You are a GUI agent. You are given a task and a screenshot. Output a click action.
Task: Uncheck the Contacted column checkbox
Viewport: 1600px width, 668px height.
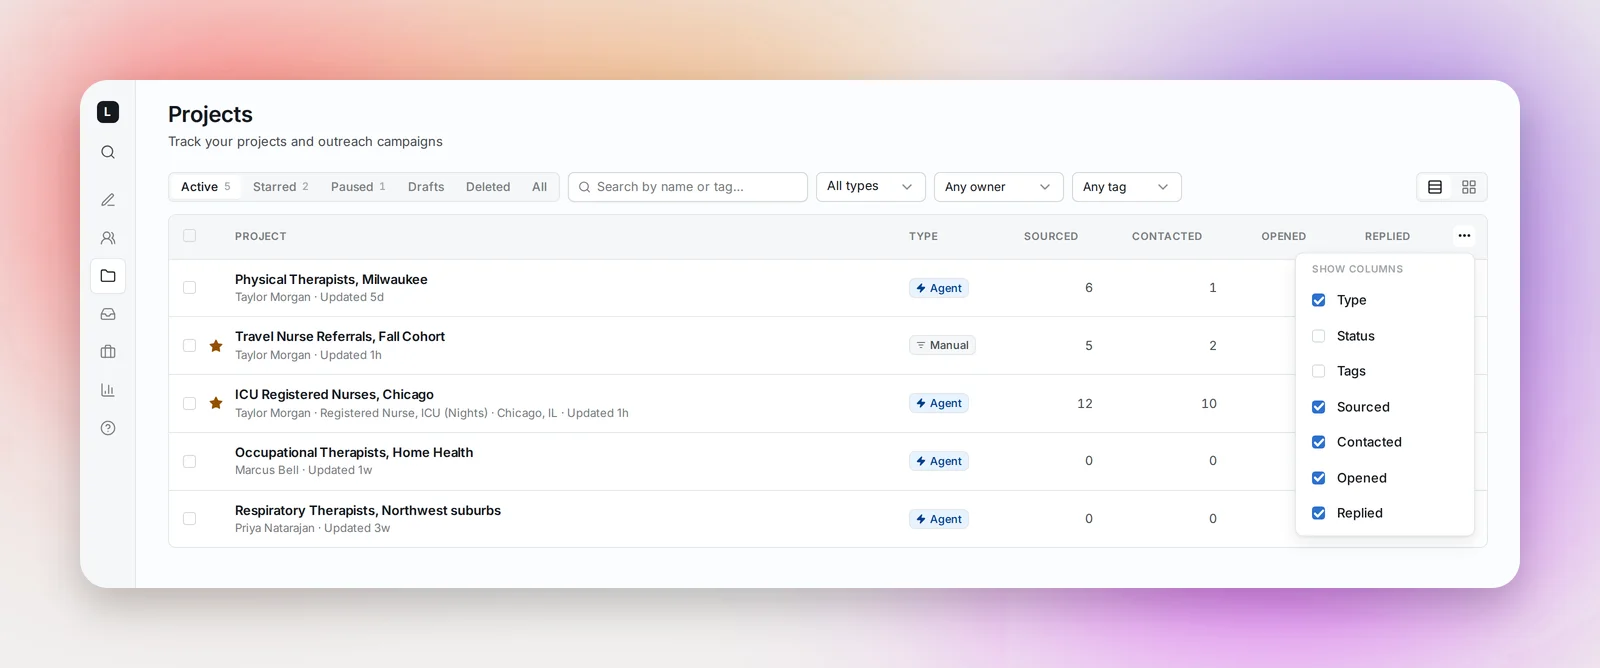pyautogui.click(x=1318, y=442)
